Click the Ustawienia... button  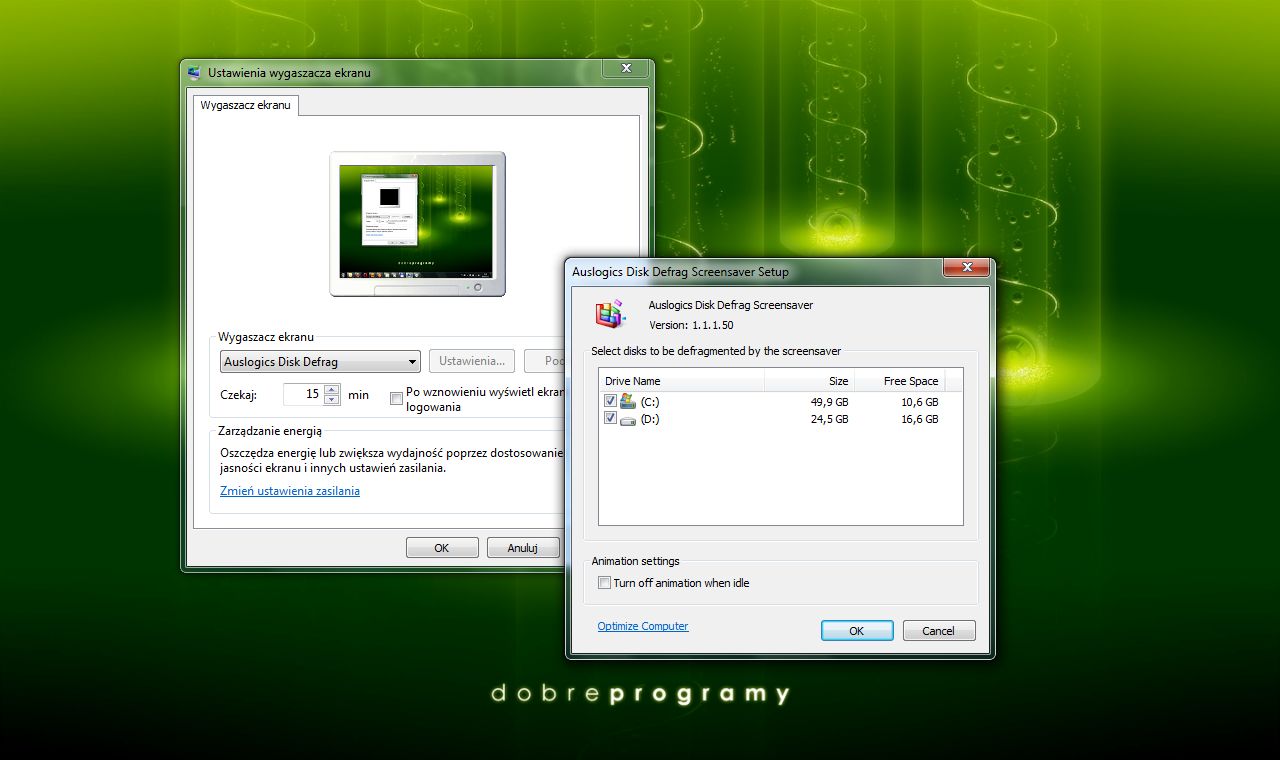point(472,361)
